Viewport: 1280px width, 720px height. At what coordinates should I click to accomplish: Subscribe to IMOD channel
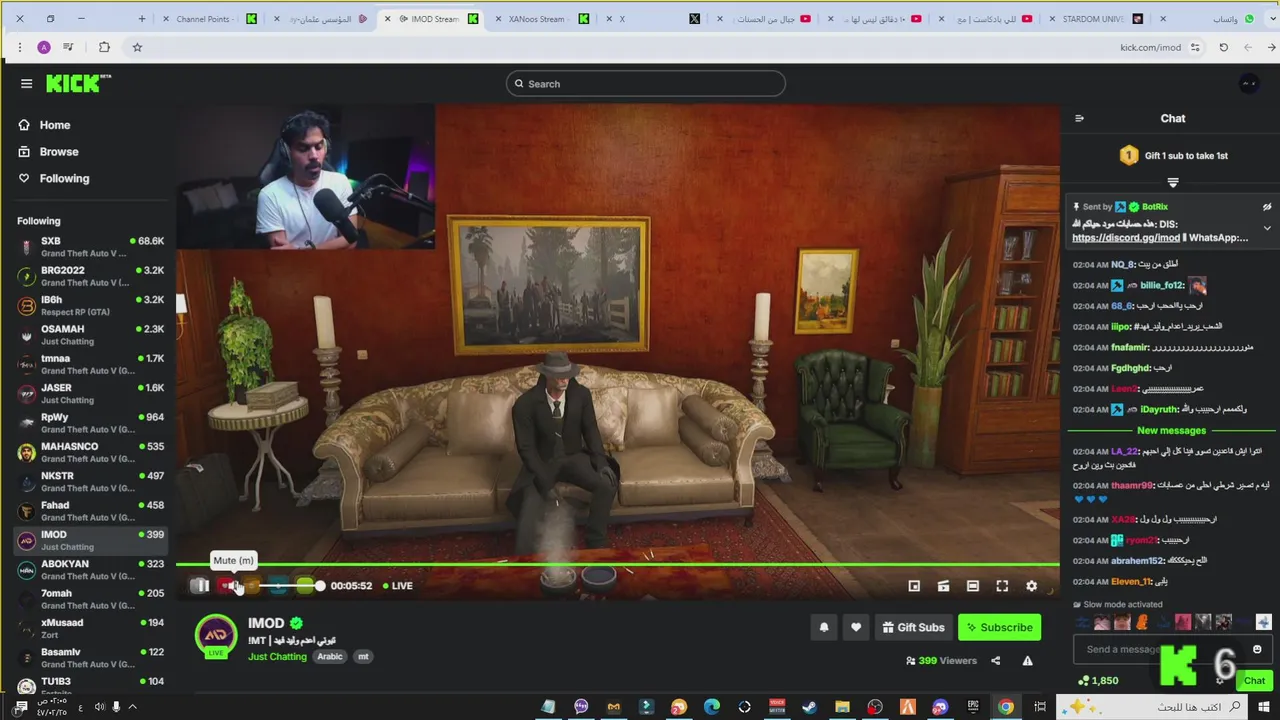pos(999,627)
